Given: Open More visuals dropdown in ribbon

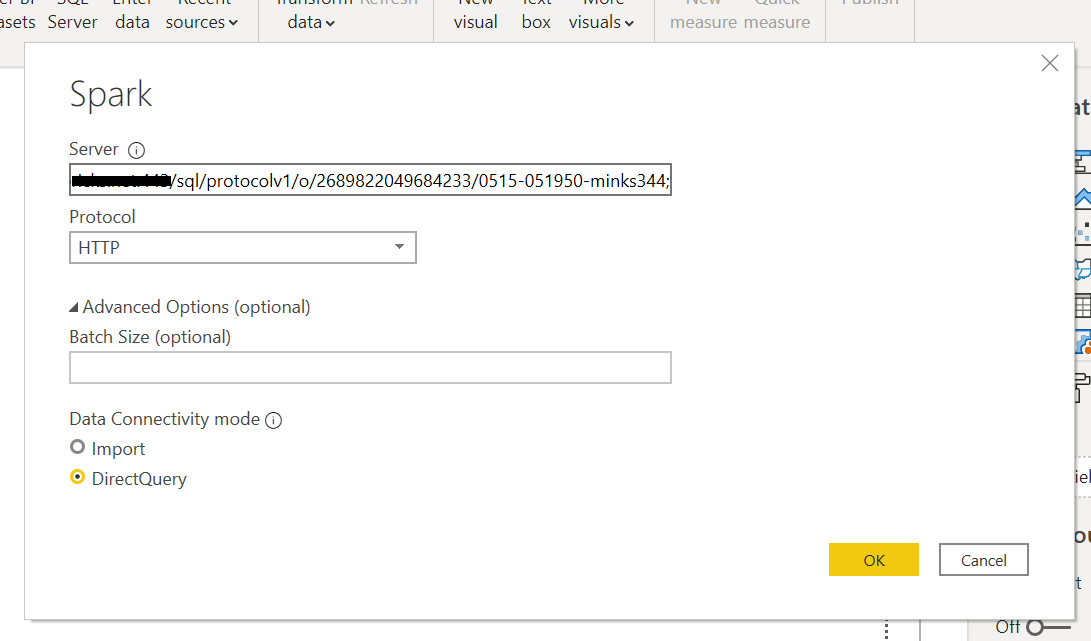Looking at the screenshot, I should (601, 15).
